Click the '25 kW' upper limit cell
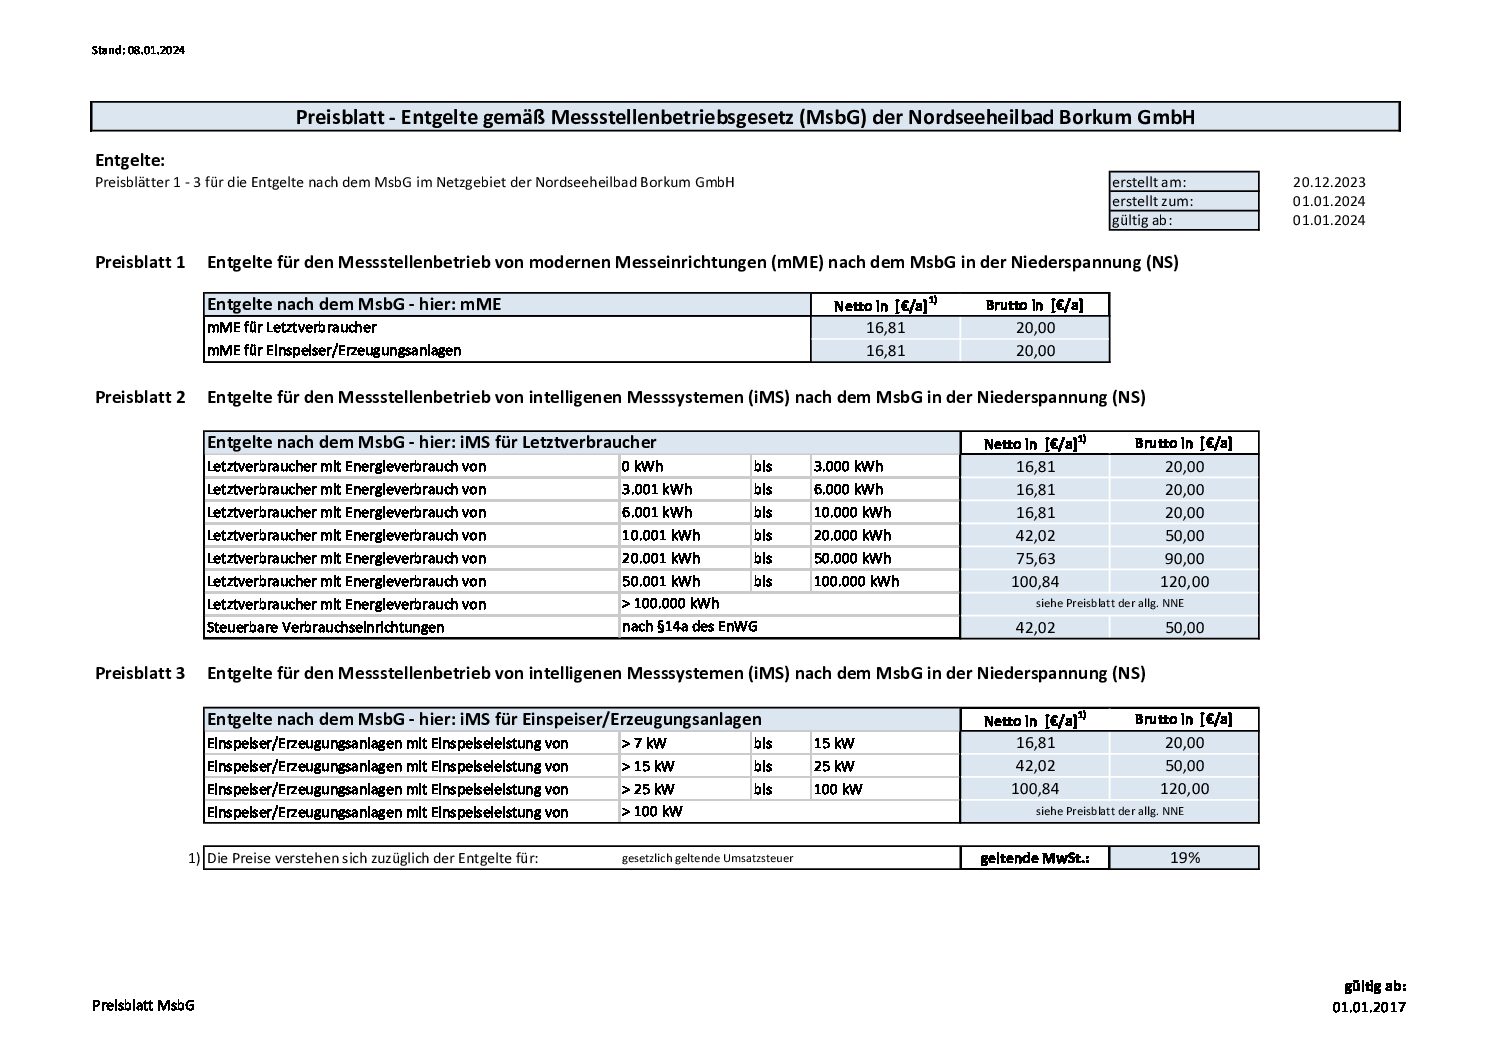The height and width of the screenshot is (1058, 1496). (885, 766)
